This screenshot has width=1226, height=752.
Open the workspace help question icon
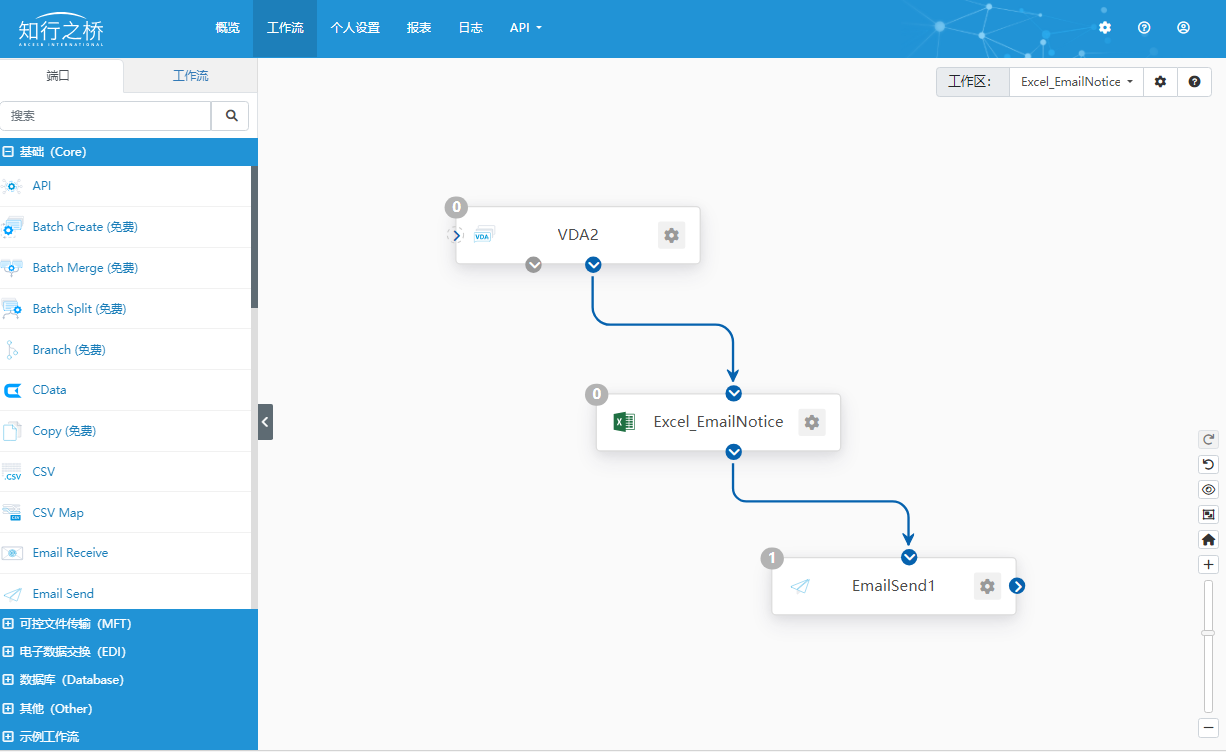[1194, 82]
